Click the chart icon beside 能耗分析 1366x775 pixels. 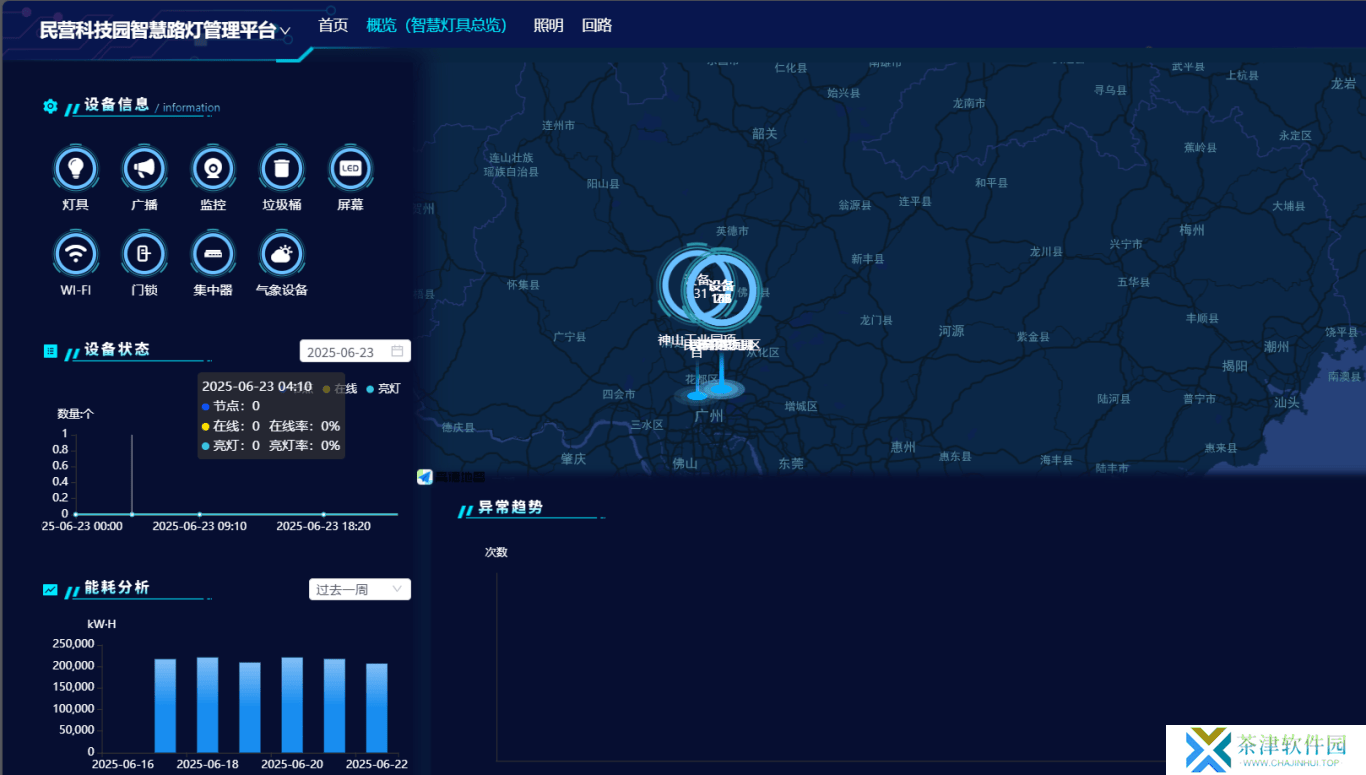(50, 589)
